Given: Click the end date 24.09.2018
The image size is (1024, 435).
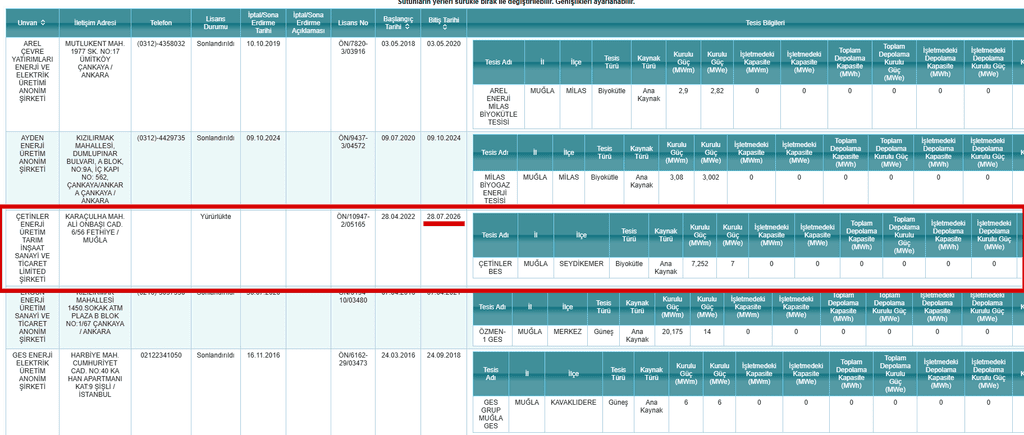Looking at the screenshot, I should 444,355.
